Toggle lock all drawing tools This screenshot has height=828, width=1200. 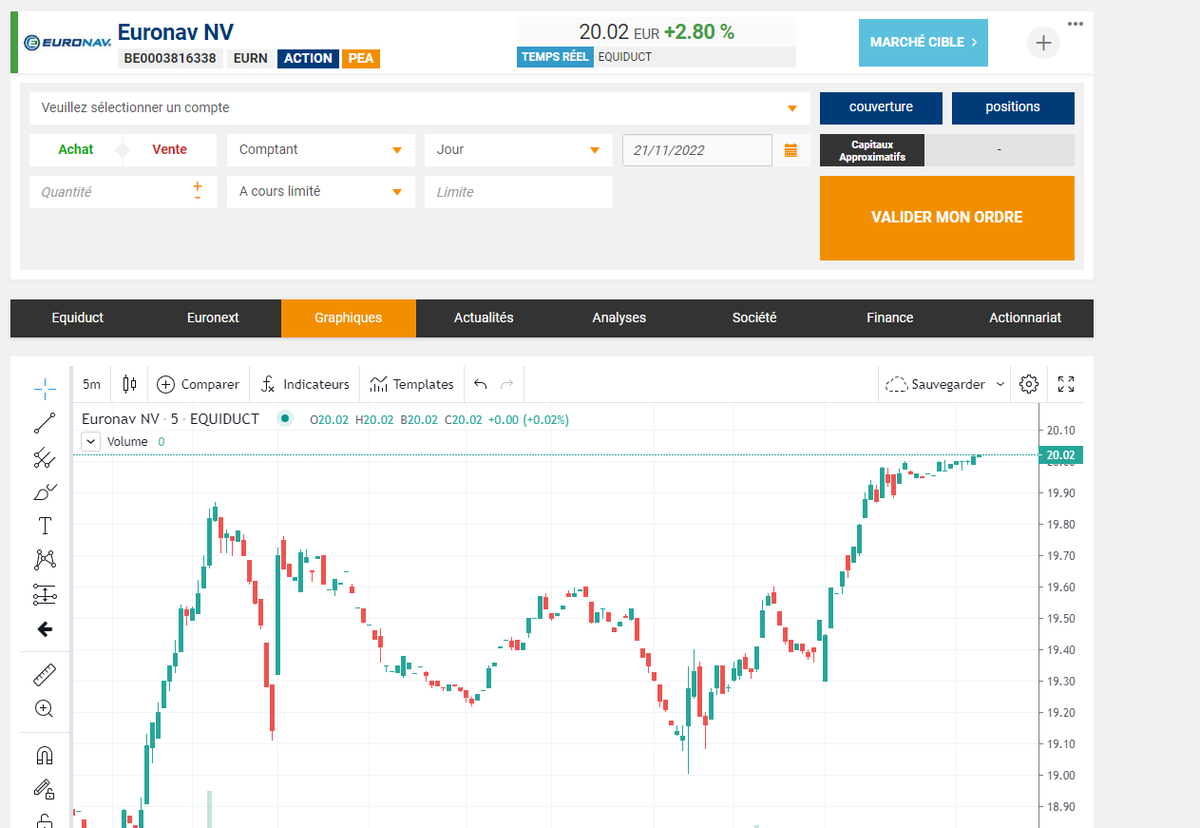coord(44,821)
